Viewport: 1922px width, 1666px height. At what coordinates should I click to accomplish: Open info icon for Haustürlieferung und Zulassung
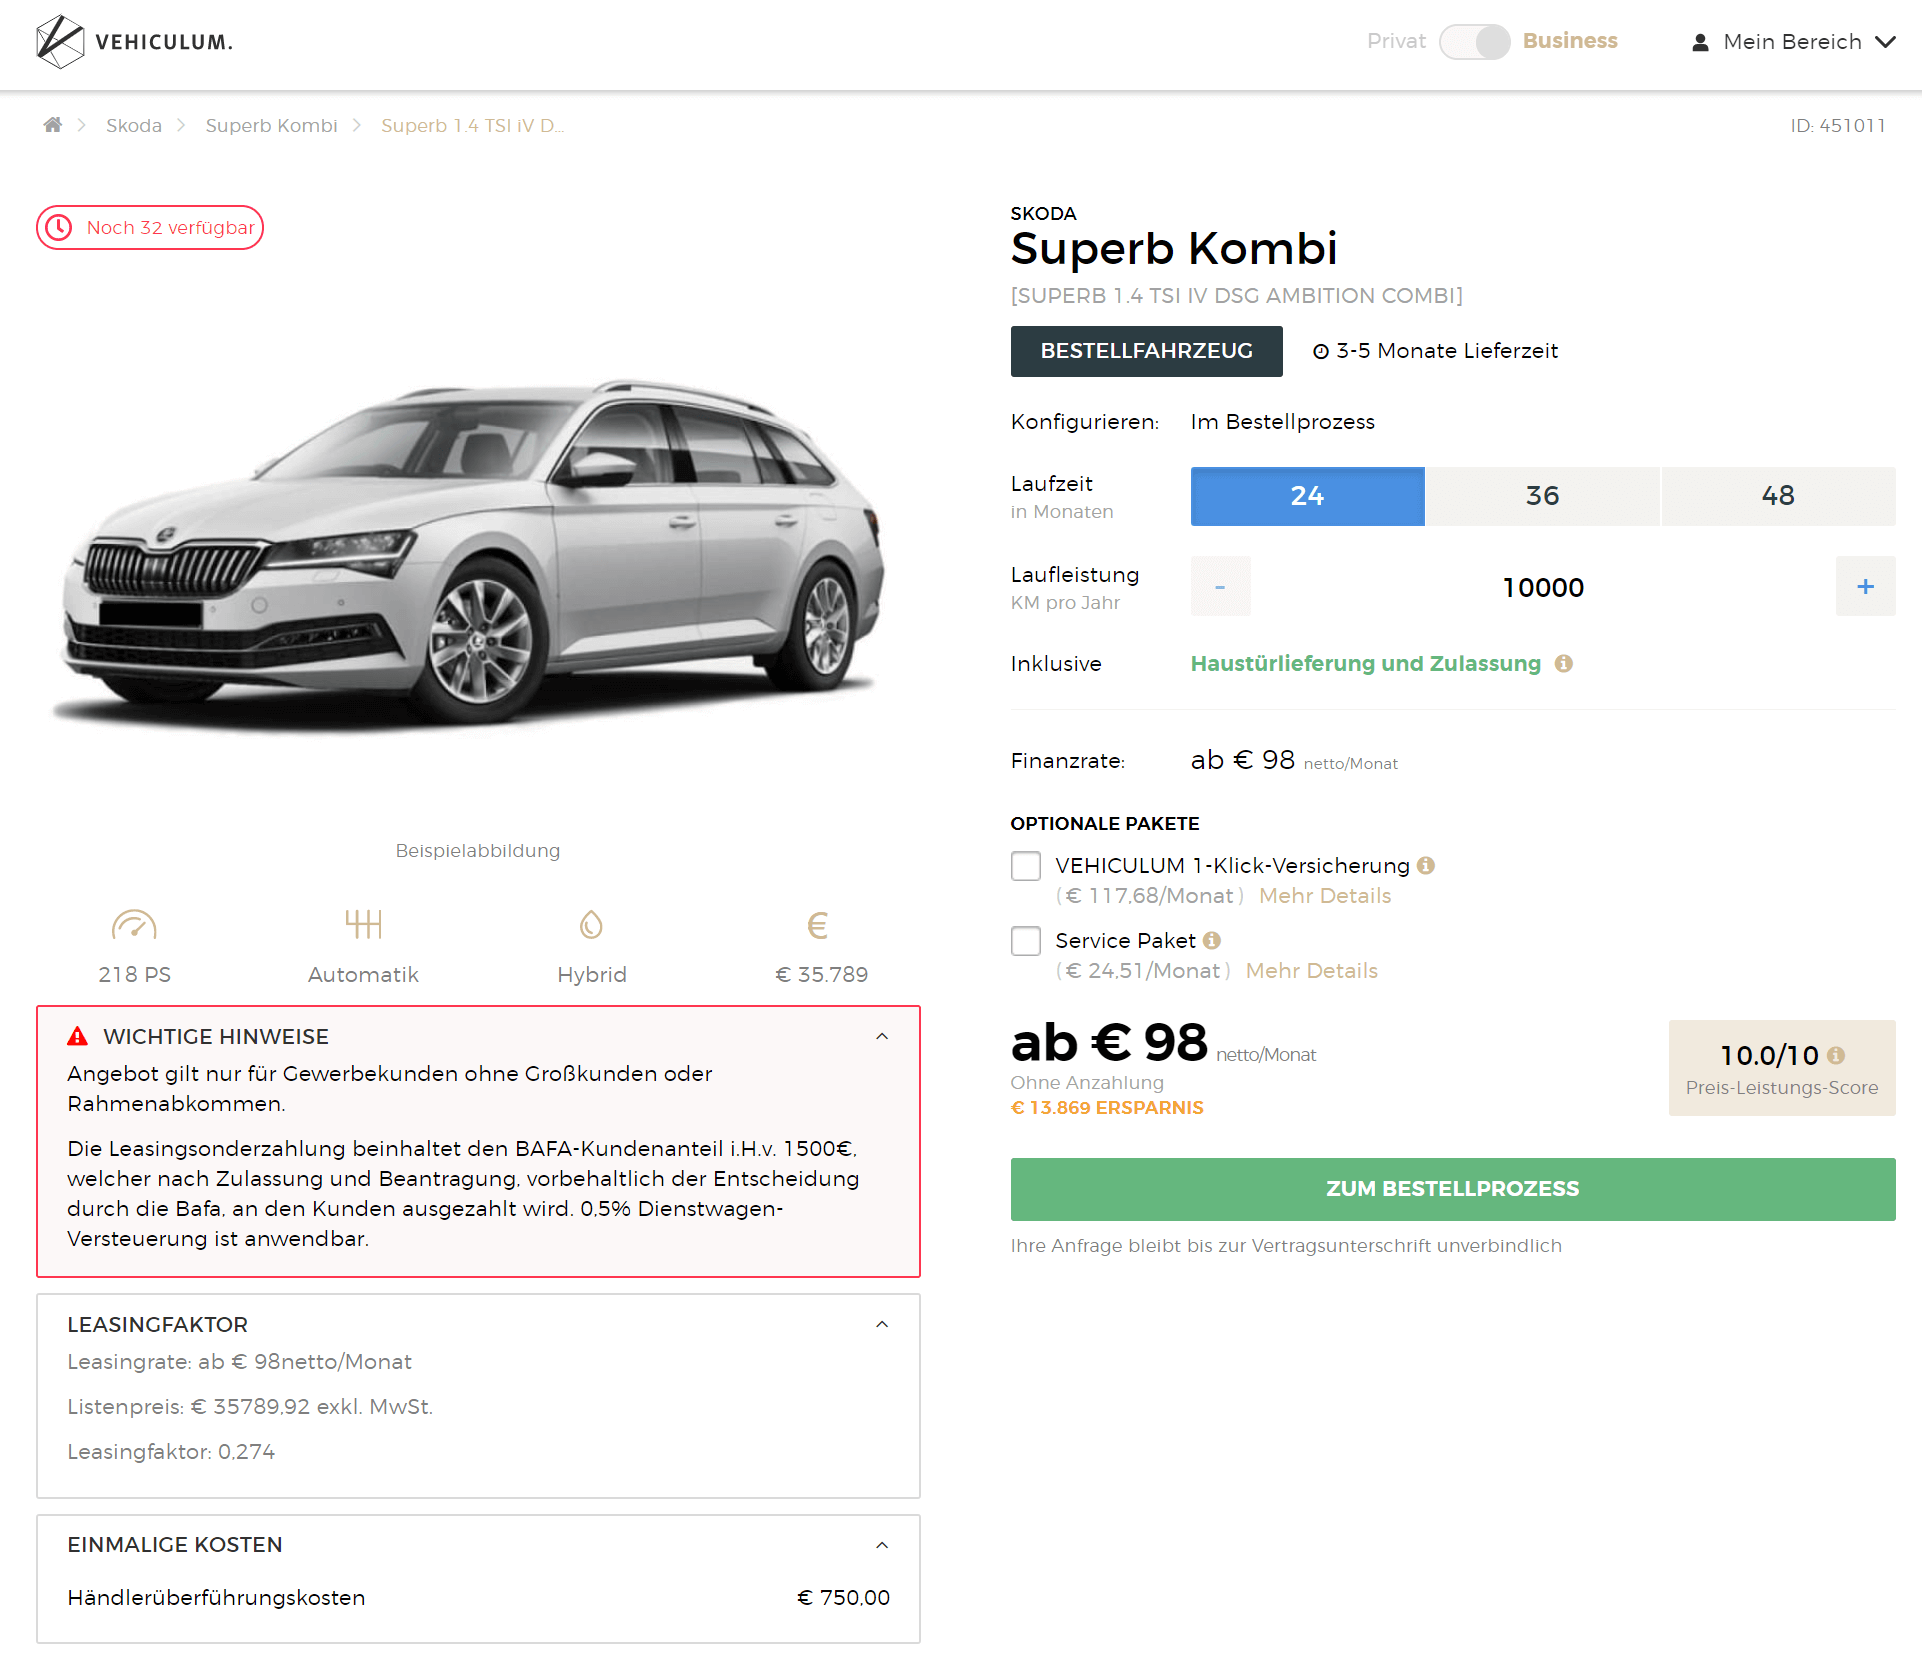point(1564,664)
